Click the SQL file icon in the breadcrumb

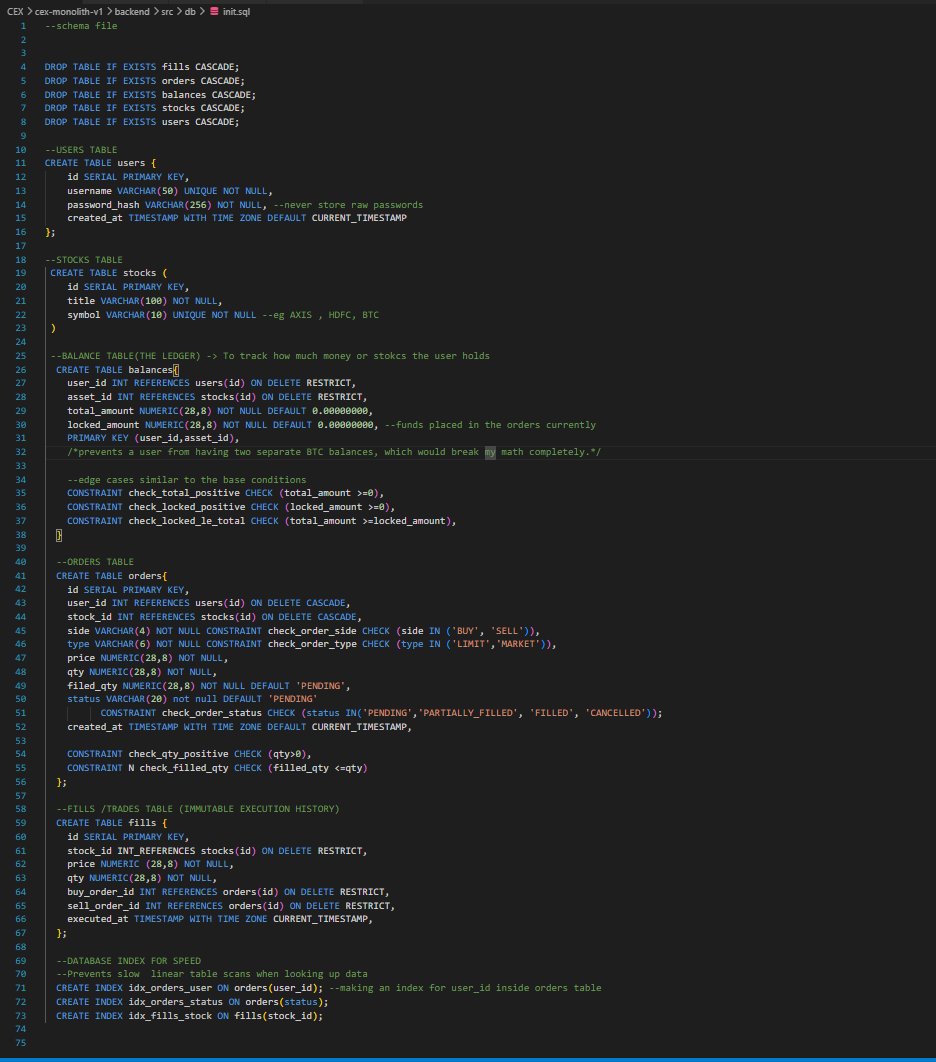(214, 12)
